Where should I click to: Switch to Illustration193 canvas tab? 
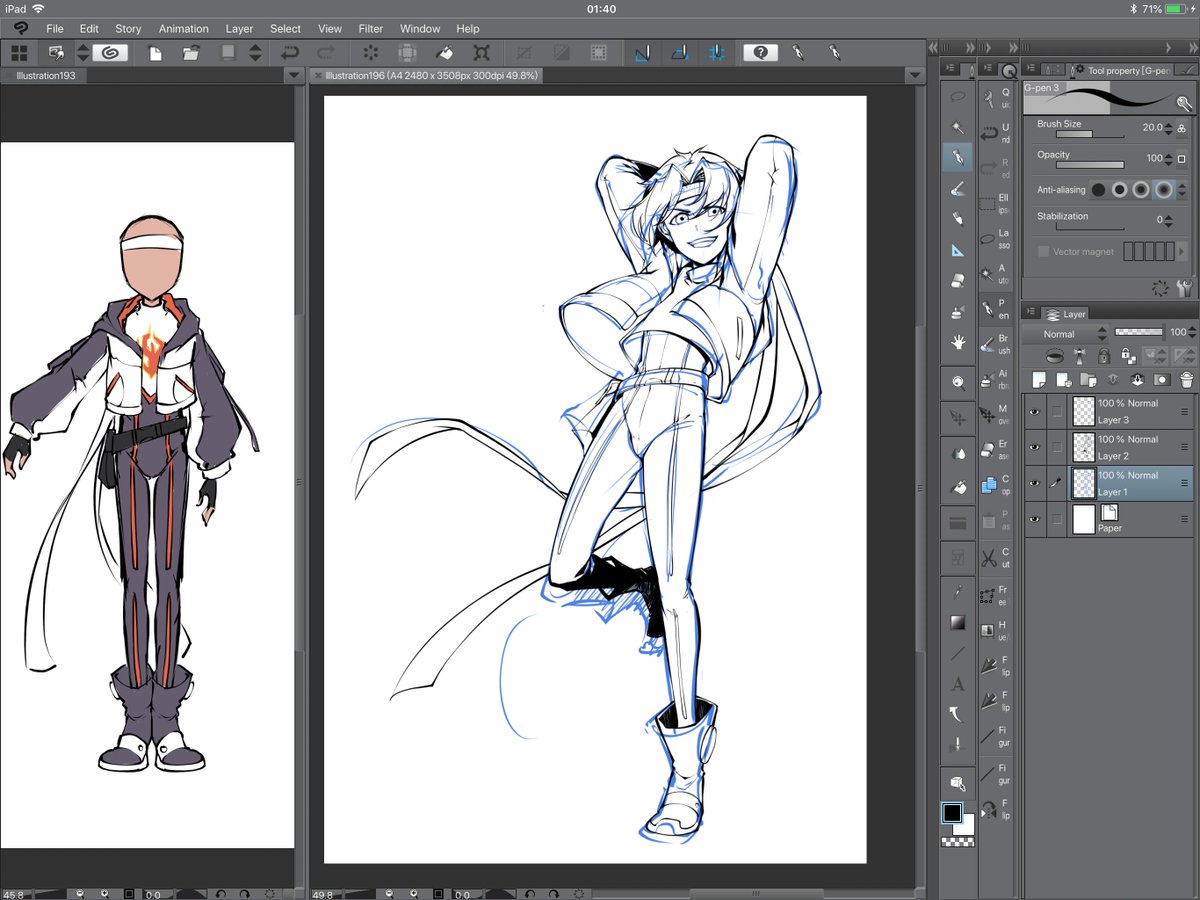(46, 75)
